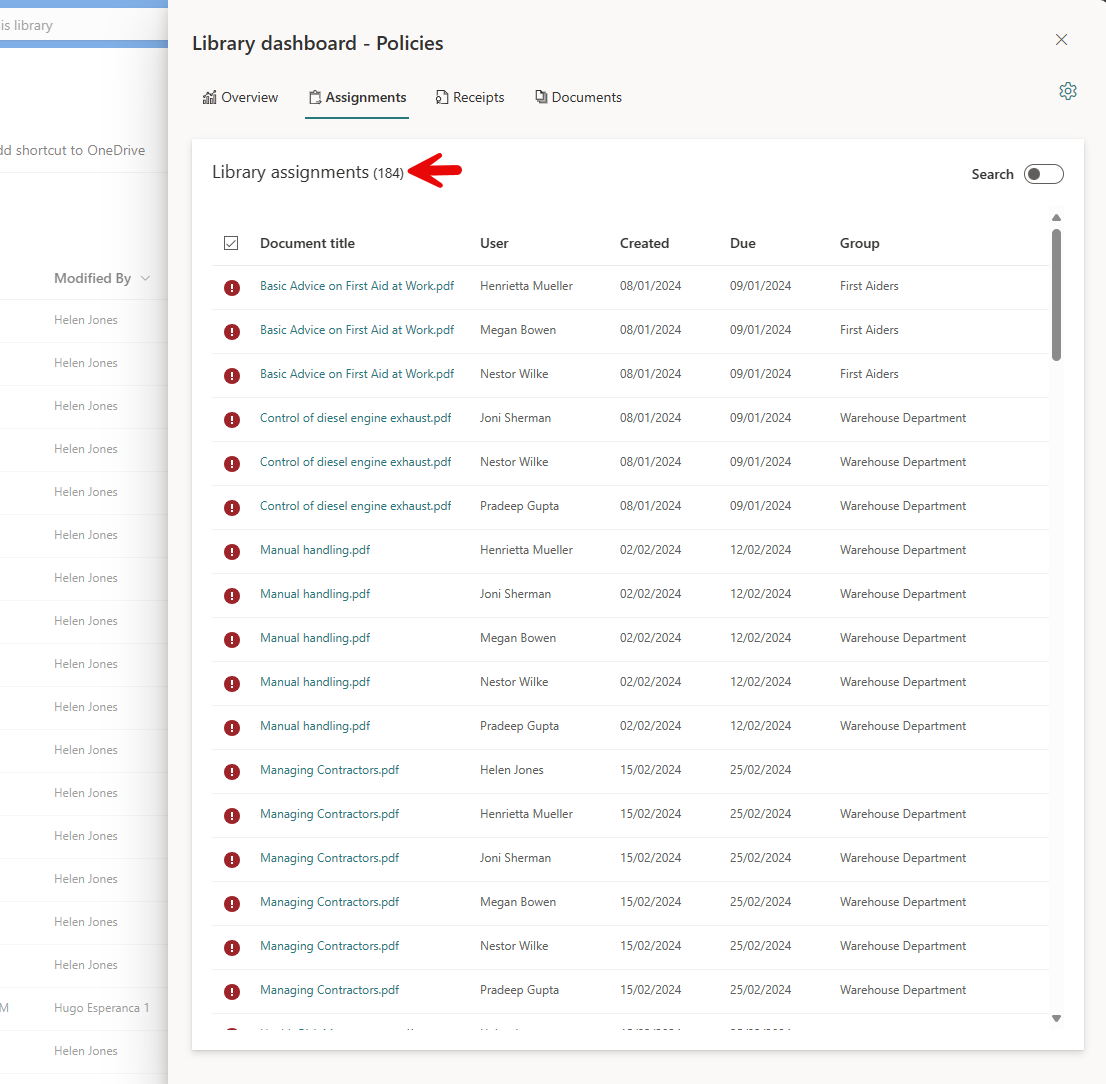Open Manual handling.pdf link for Megan Bowen
This screenshot has width=1106, height=1084.
coord(315,638)
